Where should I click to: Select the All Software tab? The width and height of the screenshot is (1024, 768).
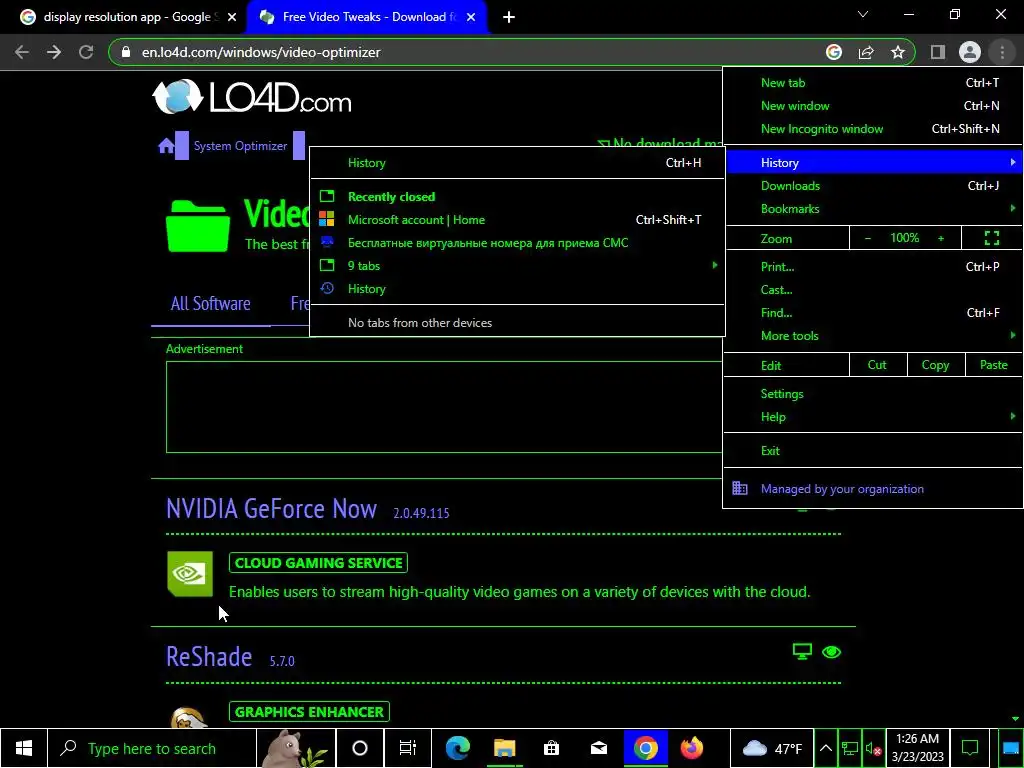(210, 304)
